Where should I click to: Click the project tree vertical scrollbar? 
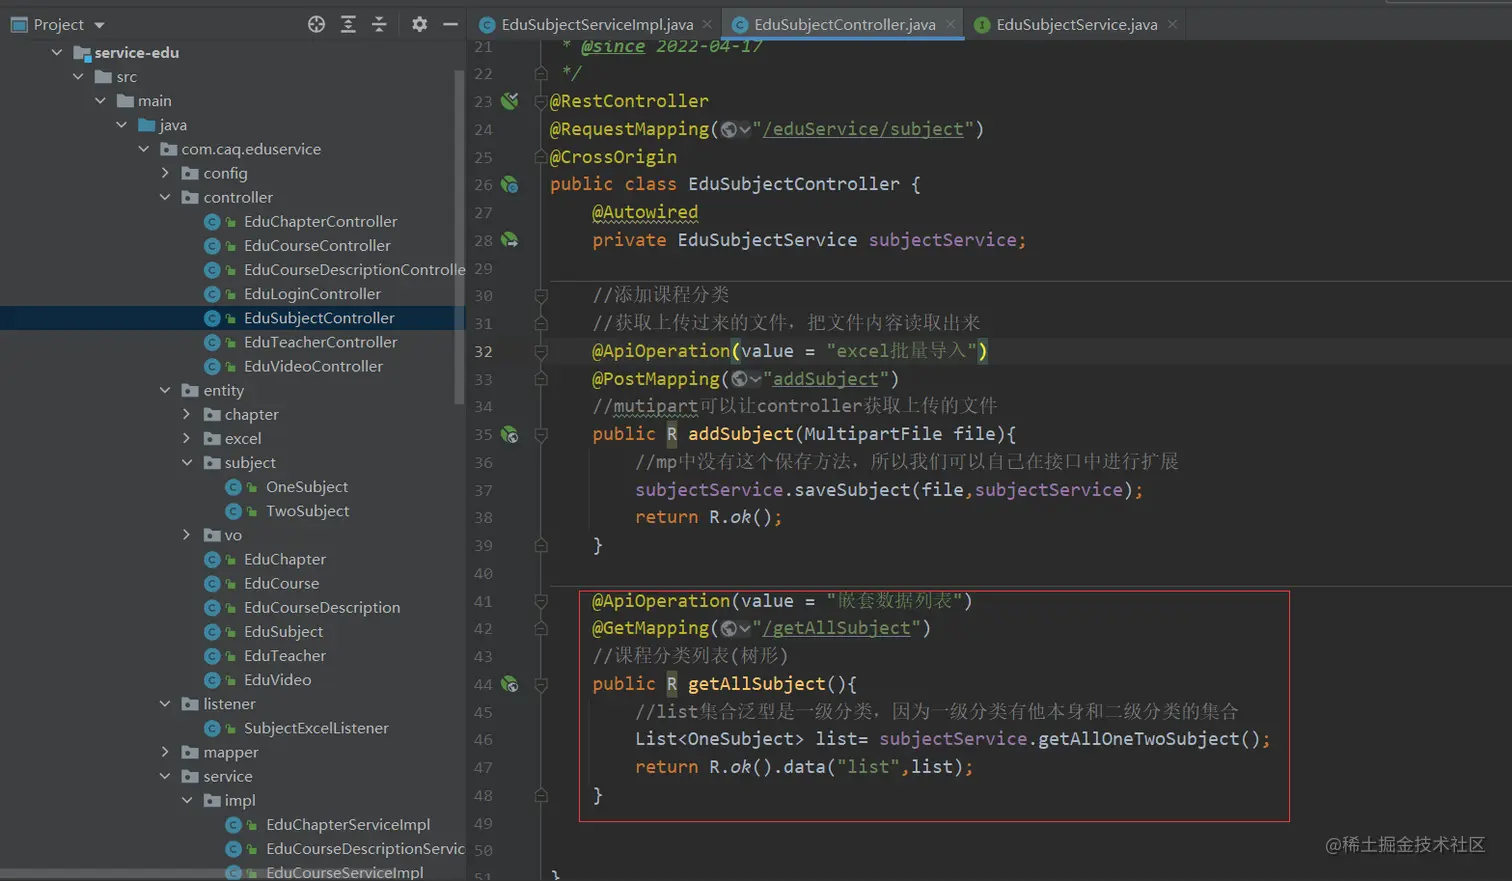[460, 238]
